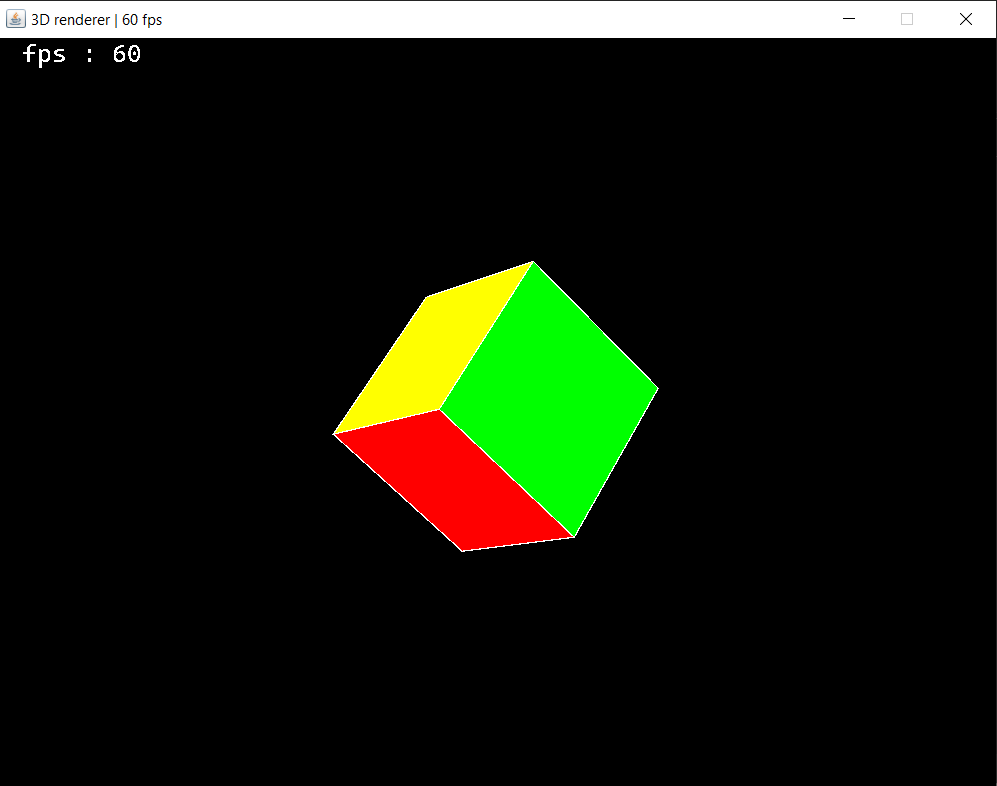Viewport: 997px width, 786px height.
Task: Click the Java icon in the title bar
Action: click(x=15, y=19)
